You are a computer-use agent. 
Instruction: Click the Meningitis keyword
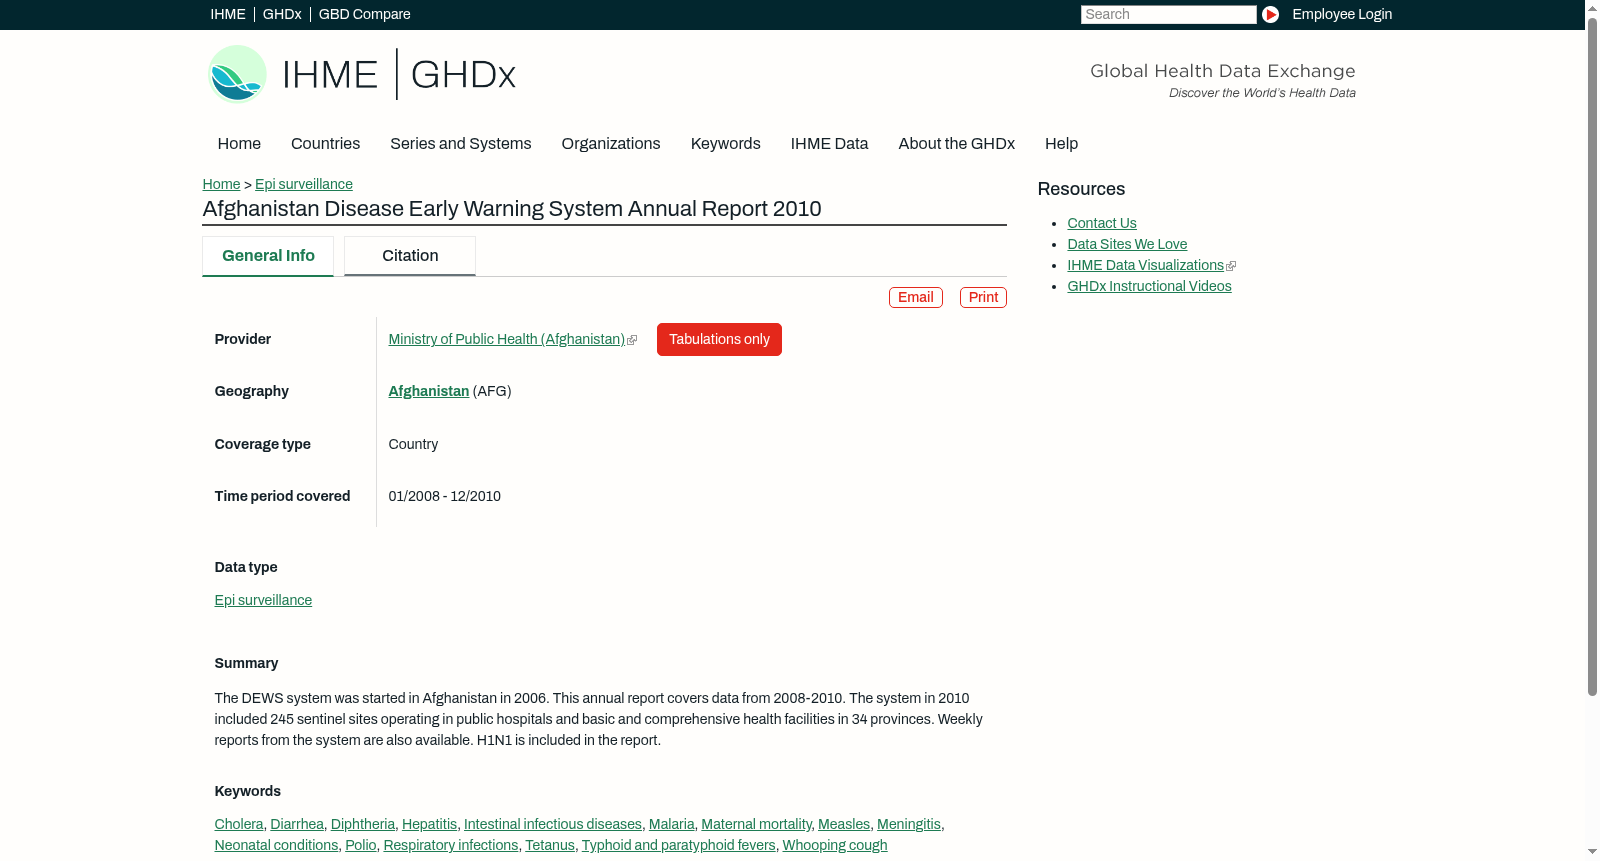click(x=909, y=824)
